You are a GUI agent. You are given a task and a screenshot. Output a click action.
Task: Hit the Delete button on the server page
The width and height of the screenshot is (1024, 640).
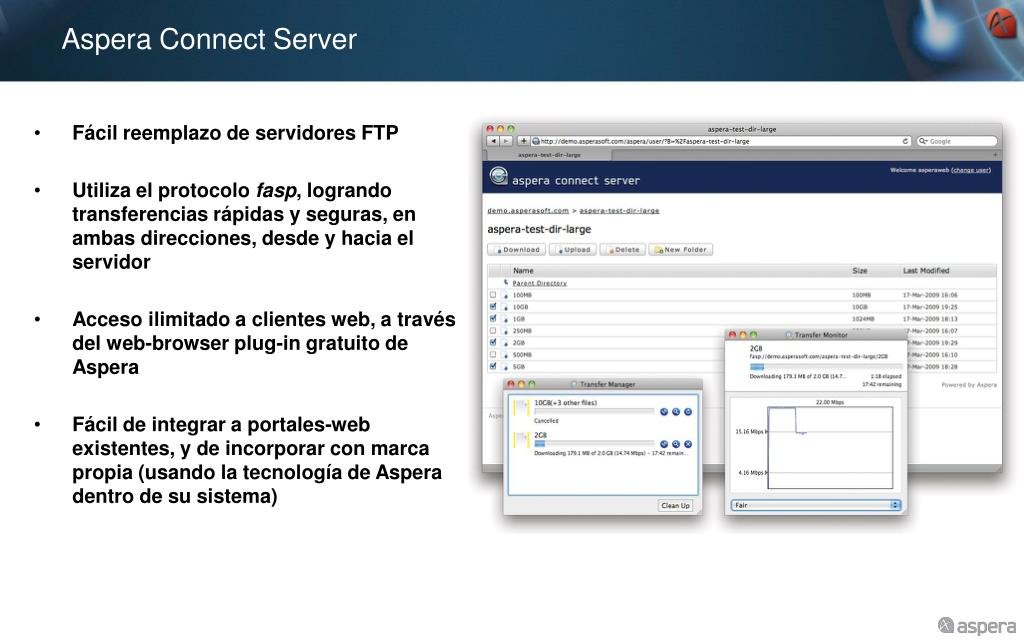tap(622, 249)
